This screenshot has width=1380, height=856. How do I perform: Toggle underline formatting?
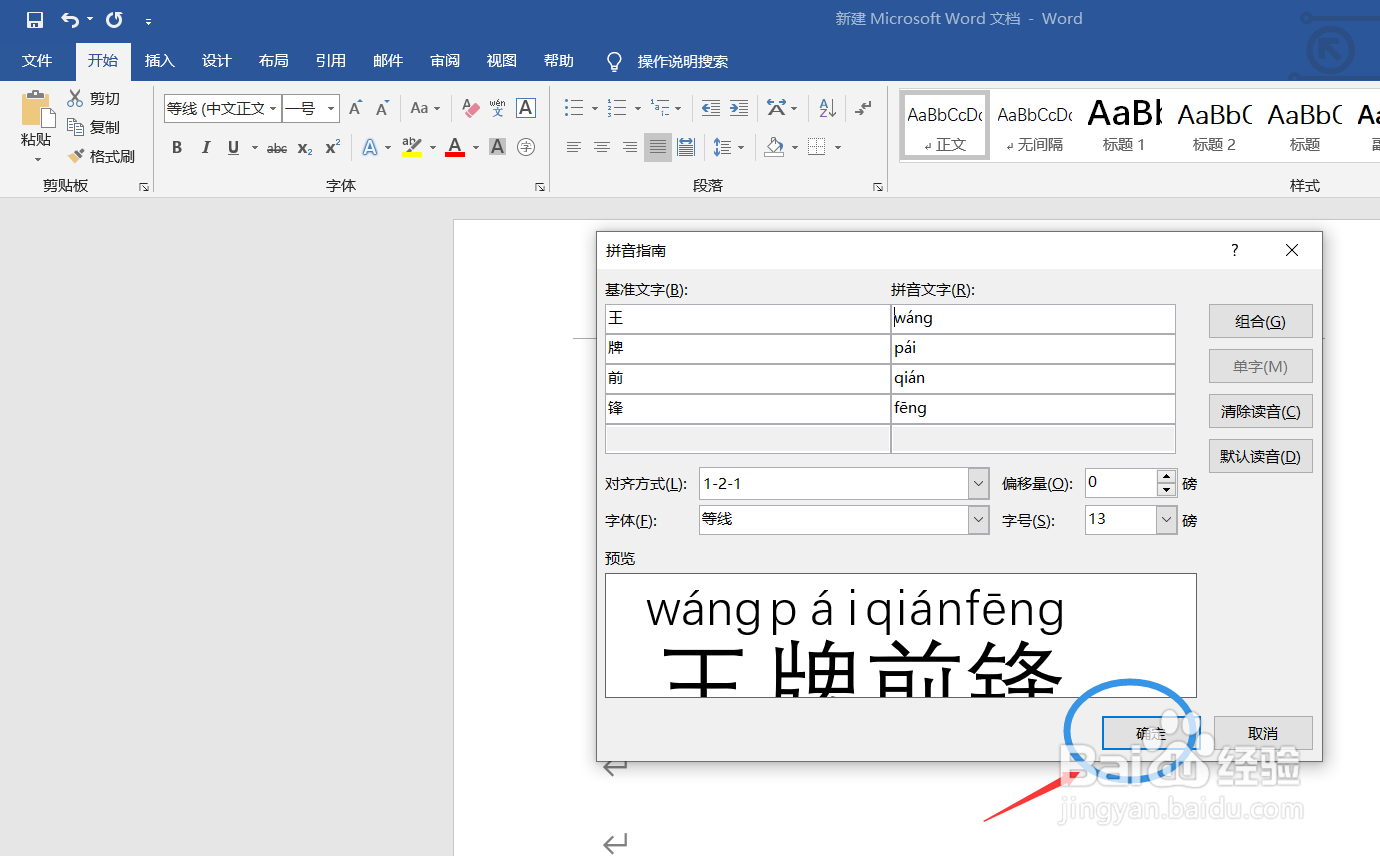pyautogui.click(x=233, y=148)
